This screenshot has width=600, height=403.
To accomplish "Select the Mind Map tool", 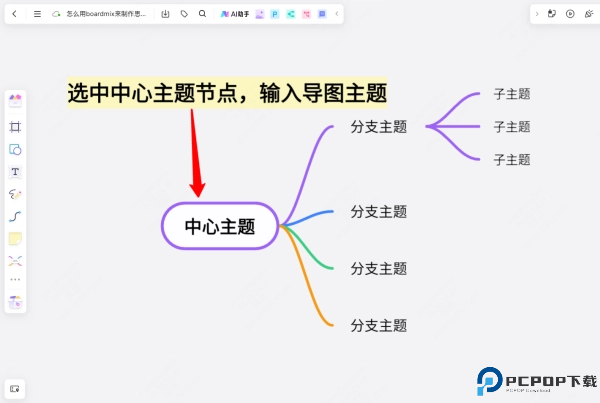I will tap(15, 260).
